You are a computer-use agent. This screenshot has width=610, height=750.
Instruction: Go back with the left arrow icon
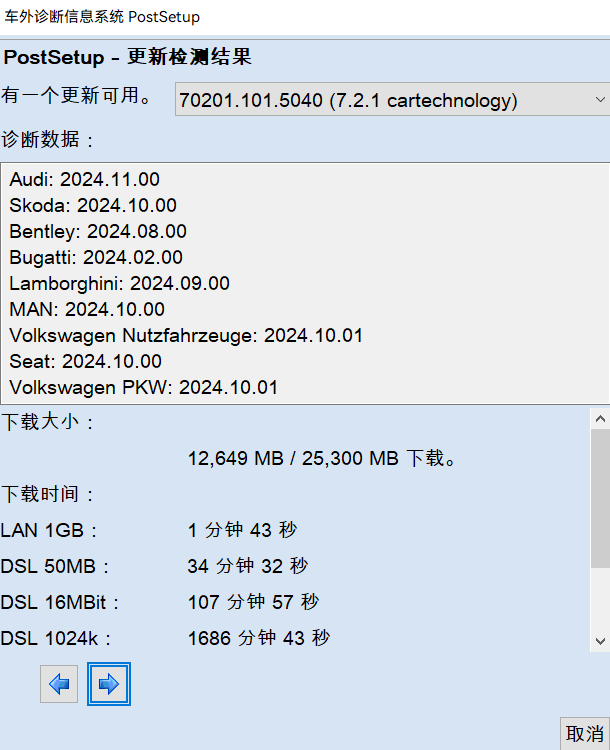(59, 684)
